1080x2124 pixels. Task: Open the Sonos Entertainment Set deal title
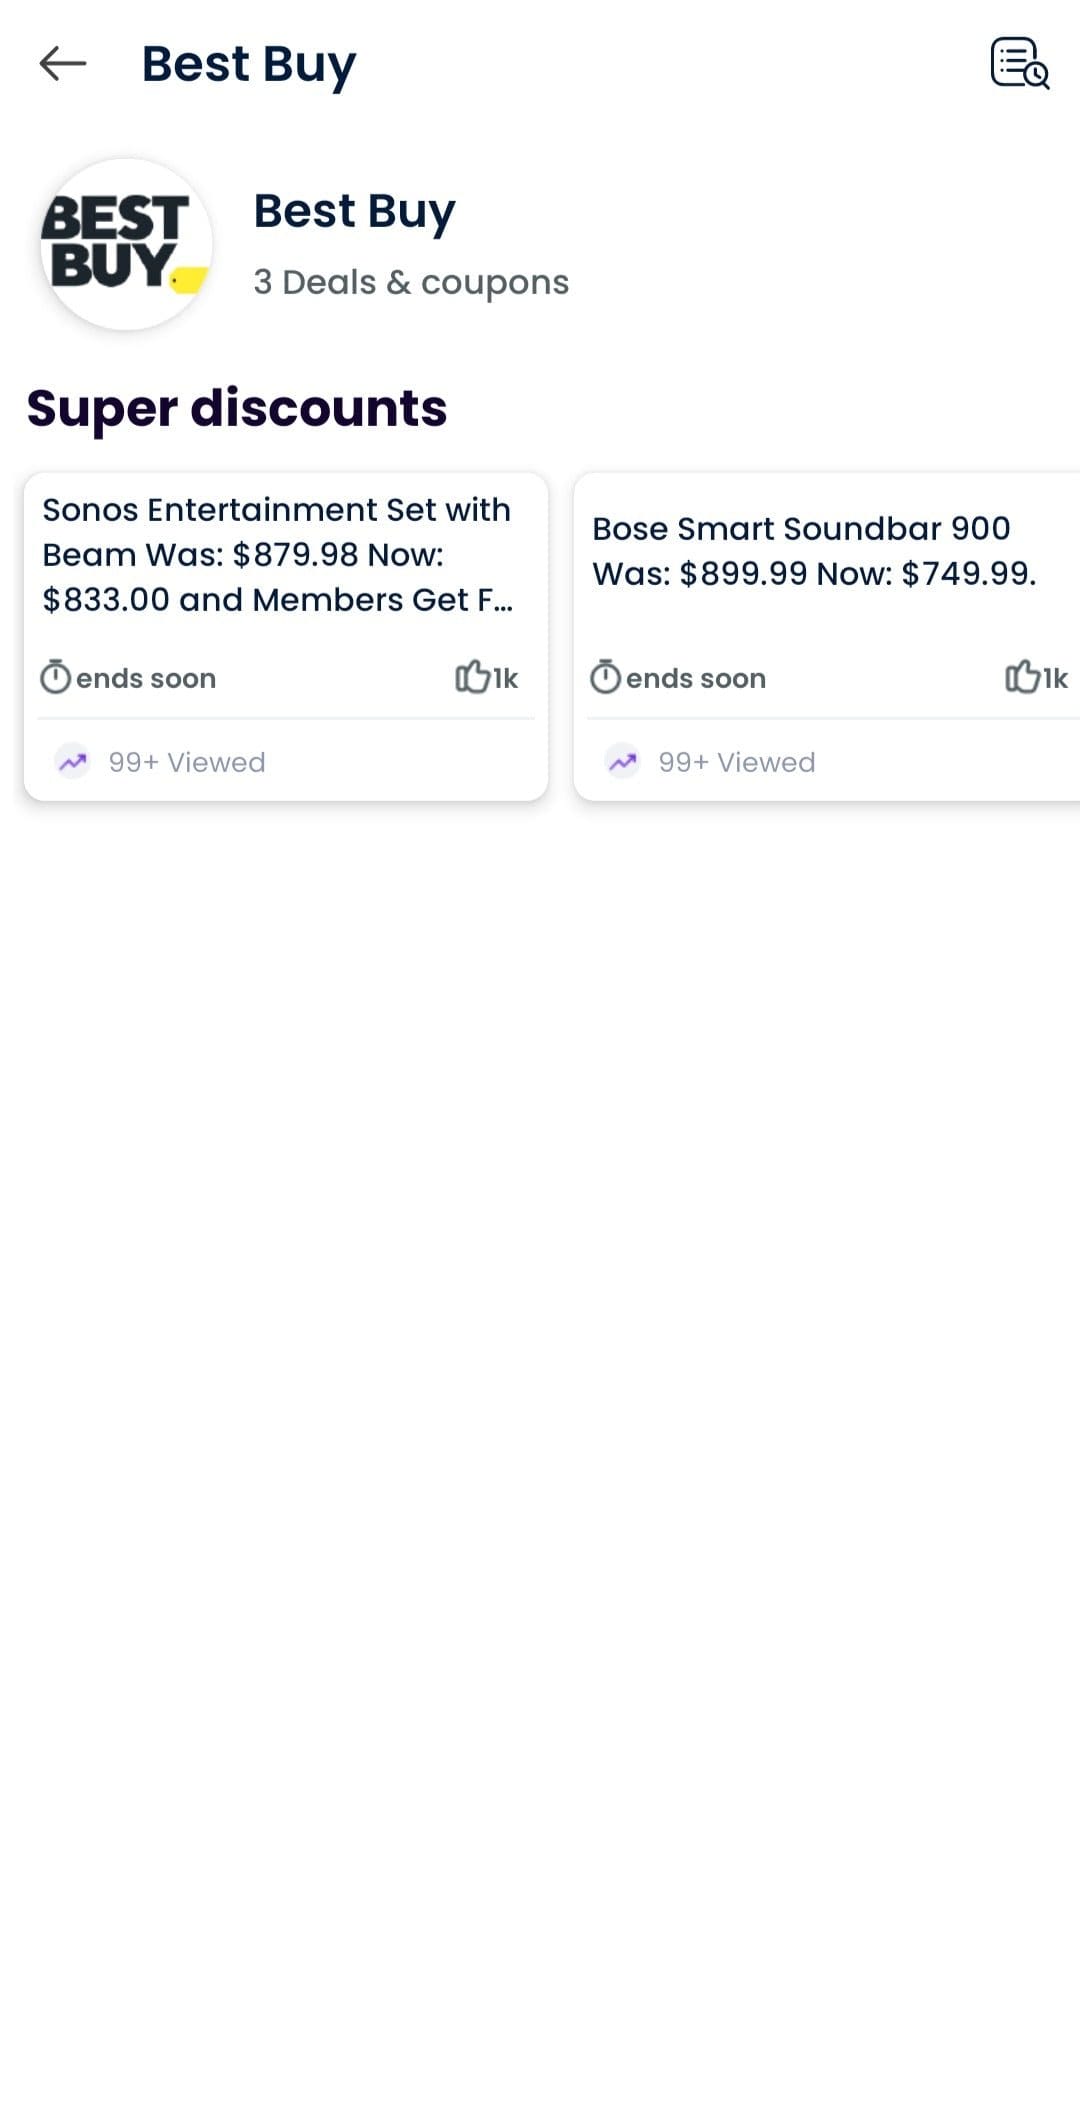[278, 554]
